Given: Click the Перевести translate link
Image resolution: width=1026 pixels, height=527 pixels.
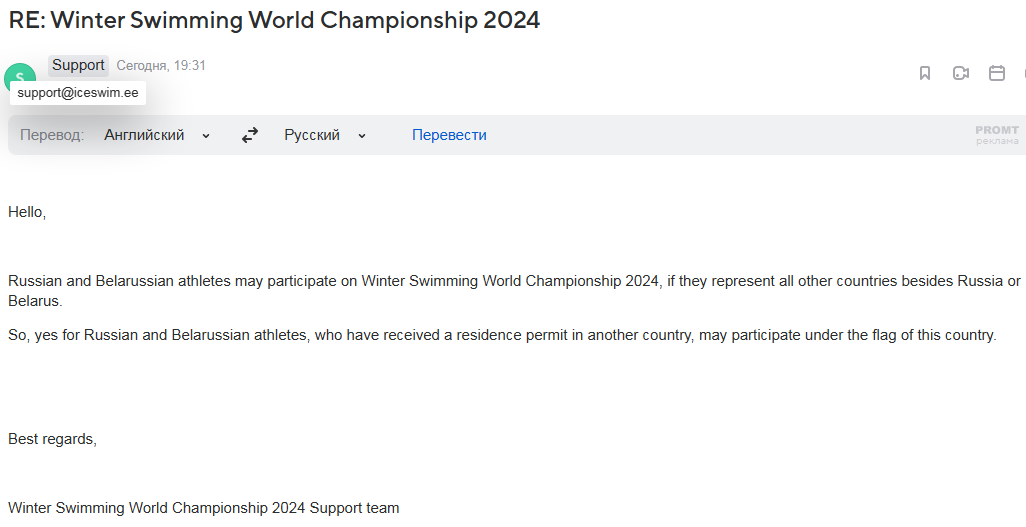Looking at the screenshot, I should coord(449,136).
